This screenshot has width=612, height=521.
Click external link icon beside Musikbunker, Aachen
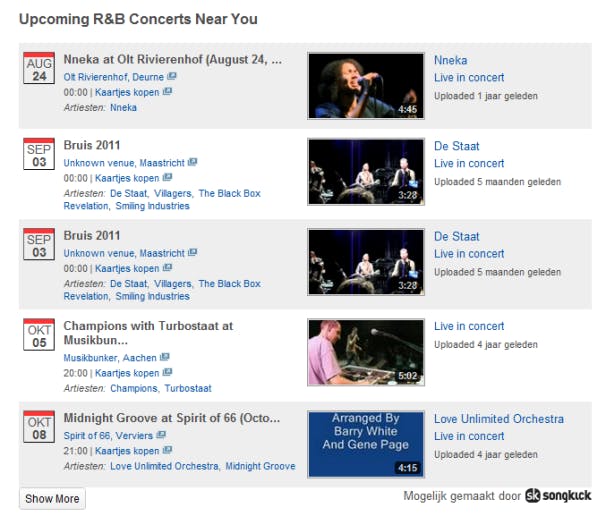click(163, 357)
